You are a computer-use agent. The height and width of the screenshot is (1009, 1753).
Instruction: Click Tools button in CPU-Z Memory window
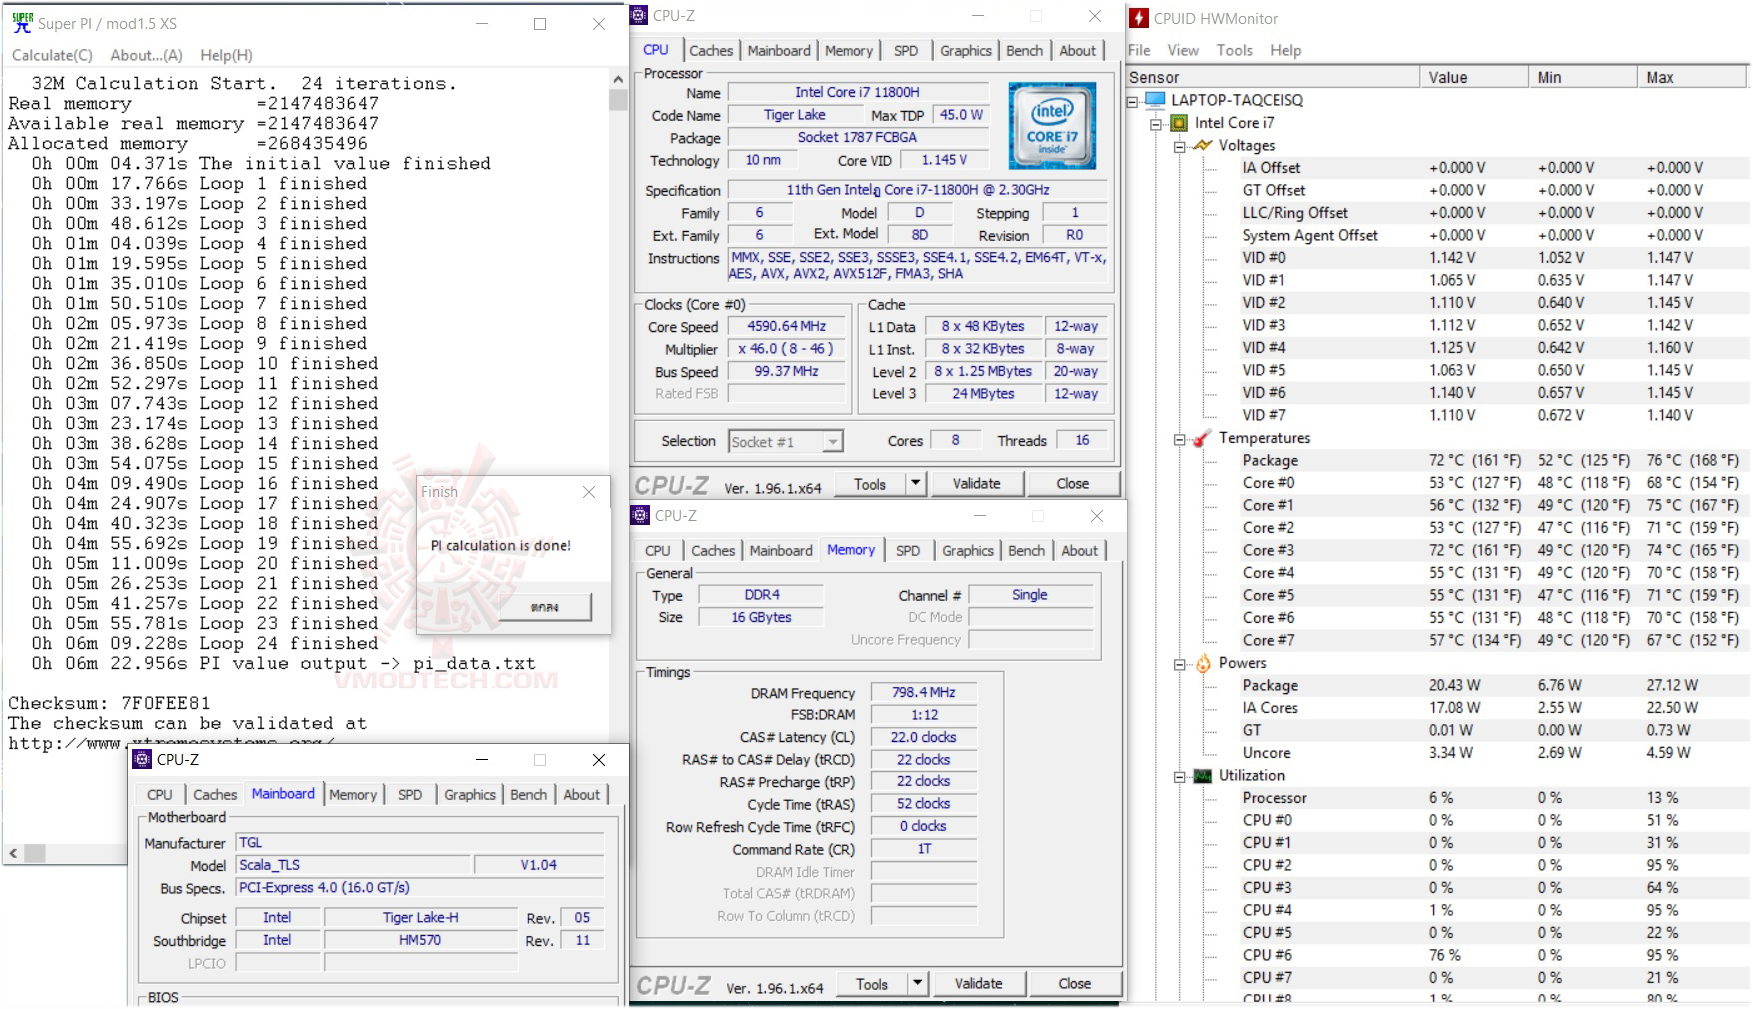pyautogui.click(x=872, y=984)
